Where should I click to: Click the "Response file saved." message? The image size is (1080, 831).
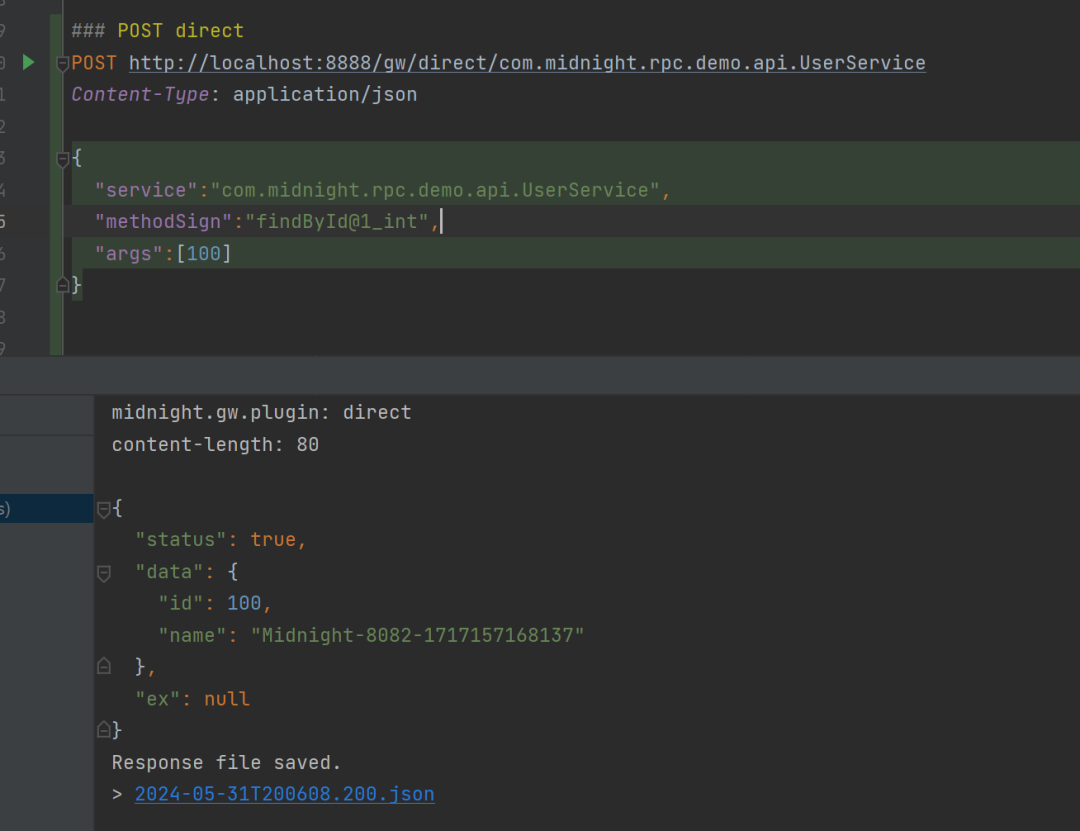coord(227,762)
